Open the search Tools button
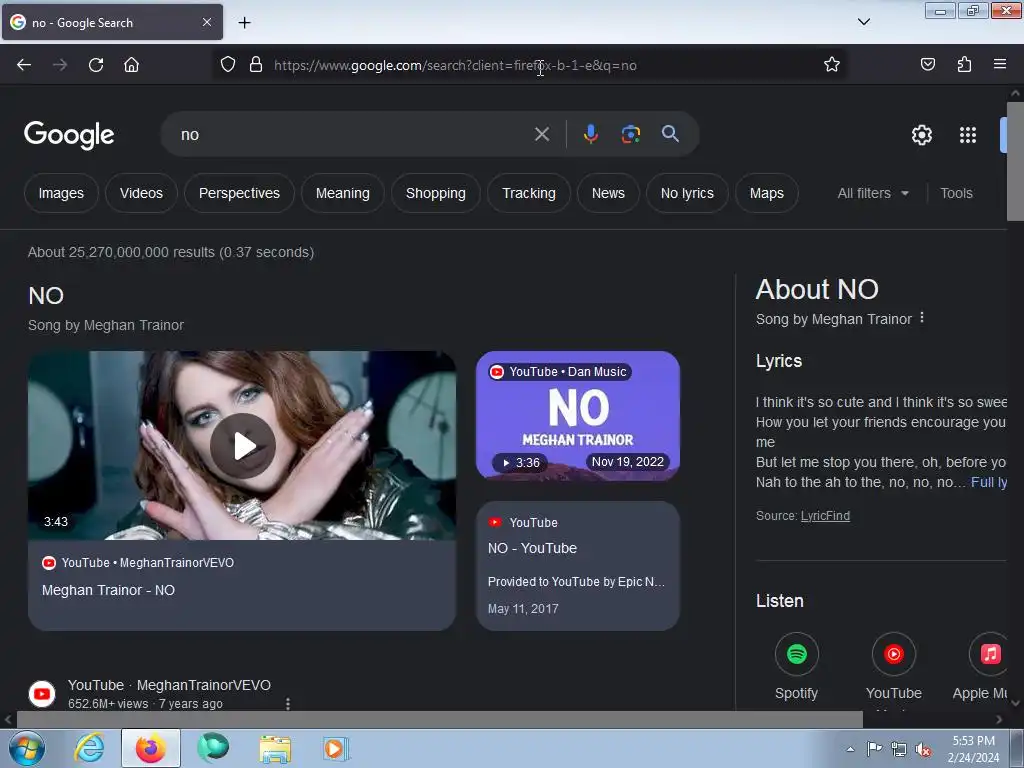 pyautogui.click(x=956, y=193)
